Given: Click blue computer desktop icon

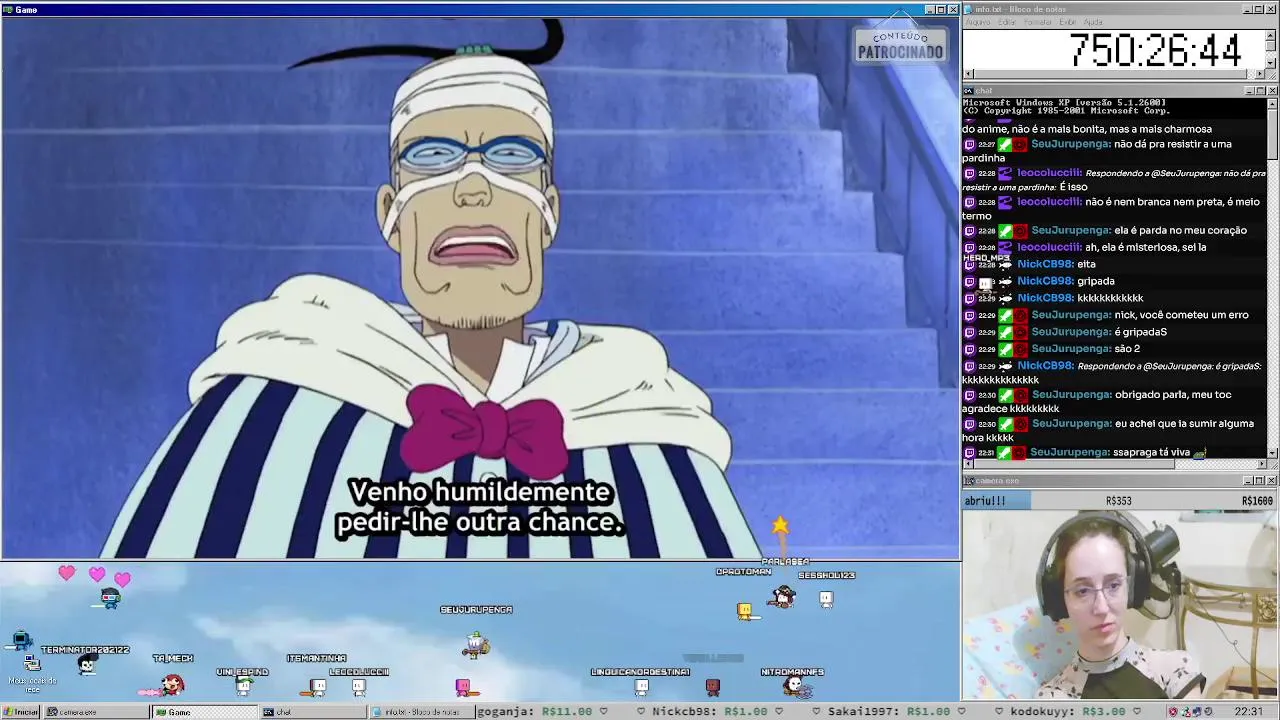Looking at the screenshot, I should click(21, 641).
